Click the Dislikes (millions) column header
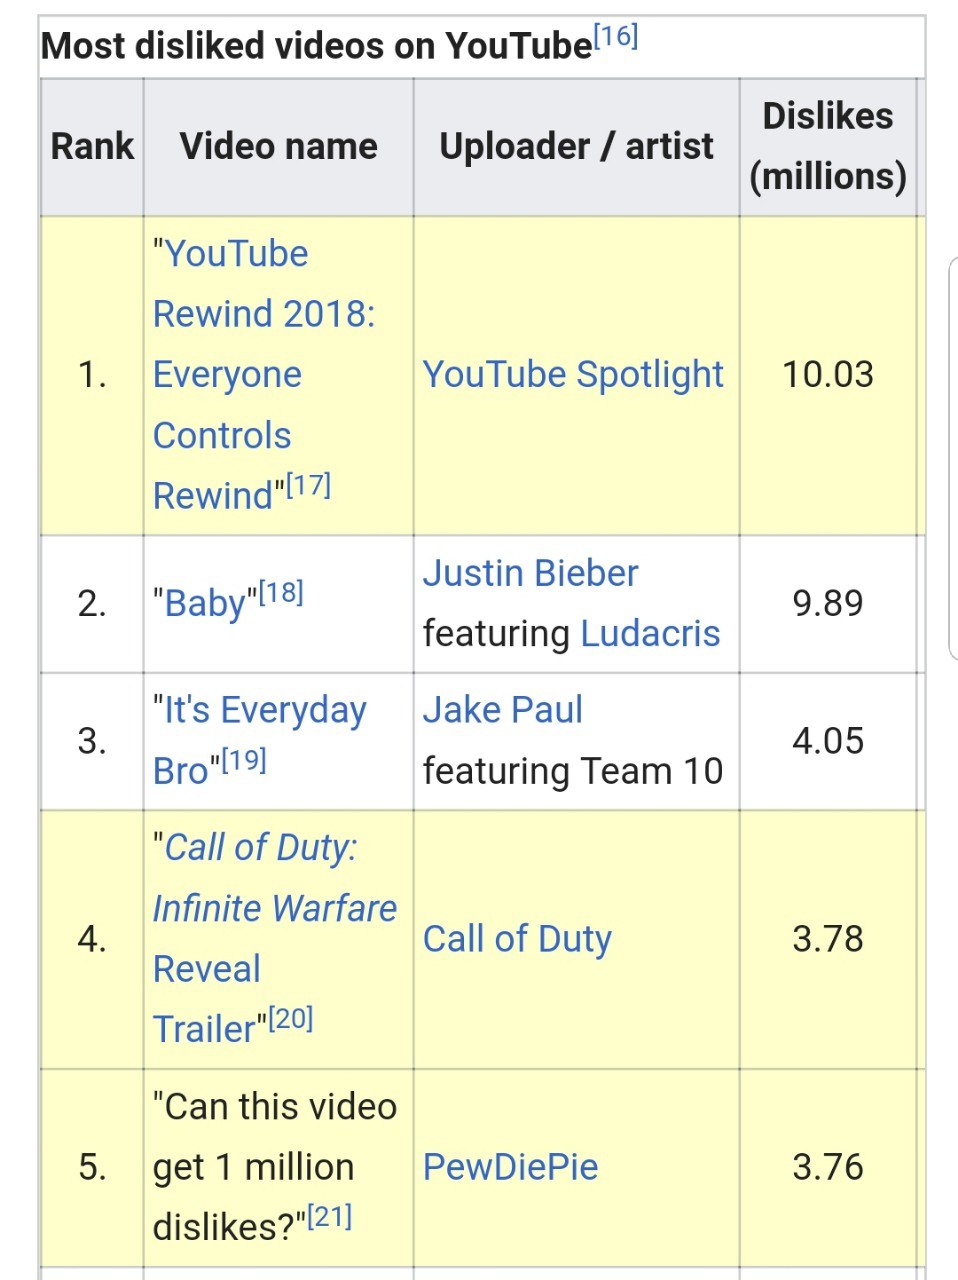 [x=828, y=147]
